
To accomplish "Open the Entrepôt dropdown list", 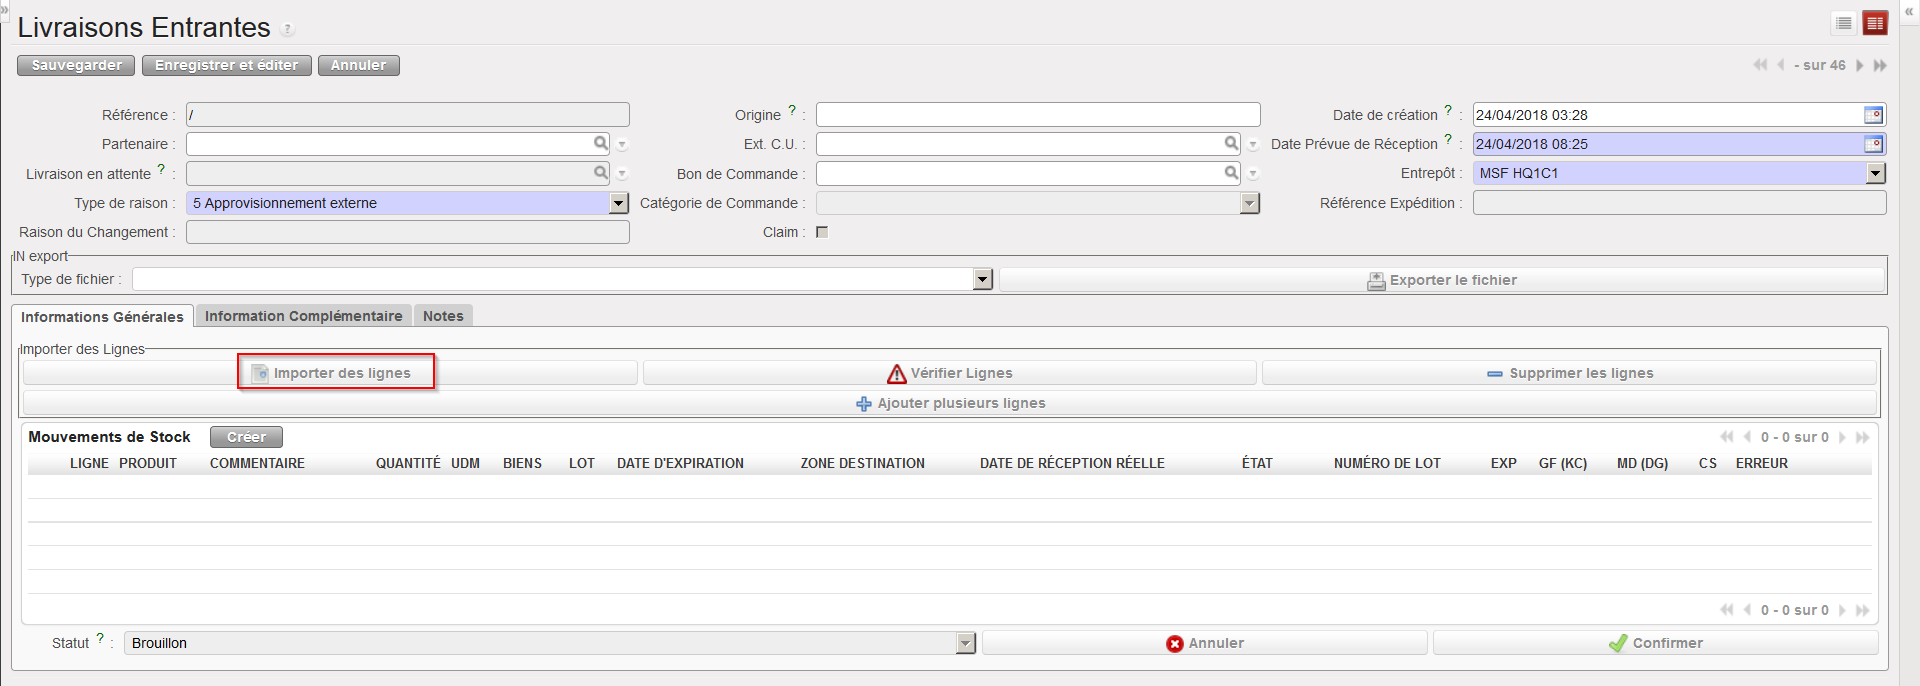I will click(x=1875, y=173).
